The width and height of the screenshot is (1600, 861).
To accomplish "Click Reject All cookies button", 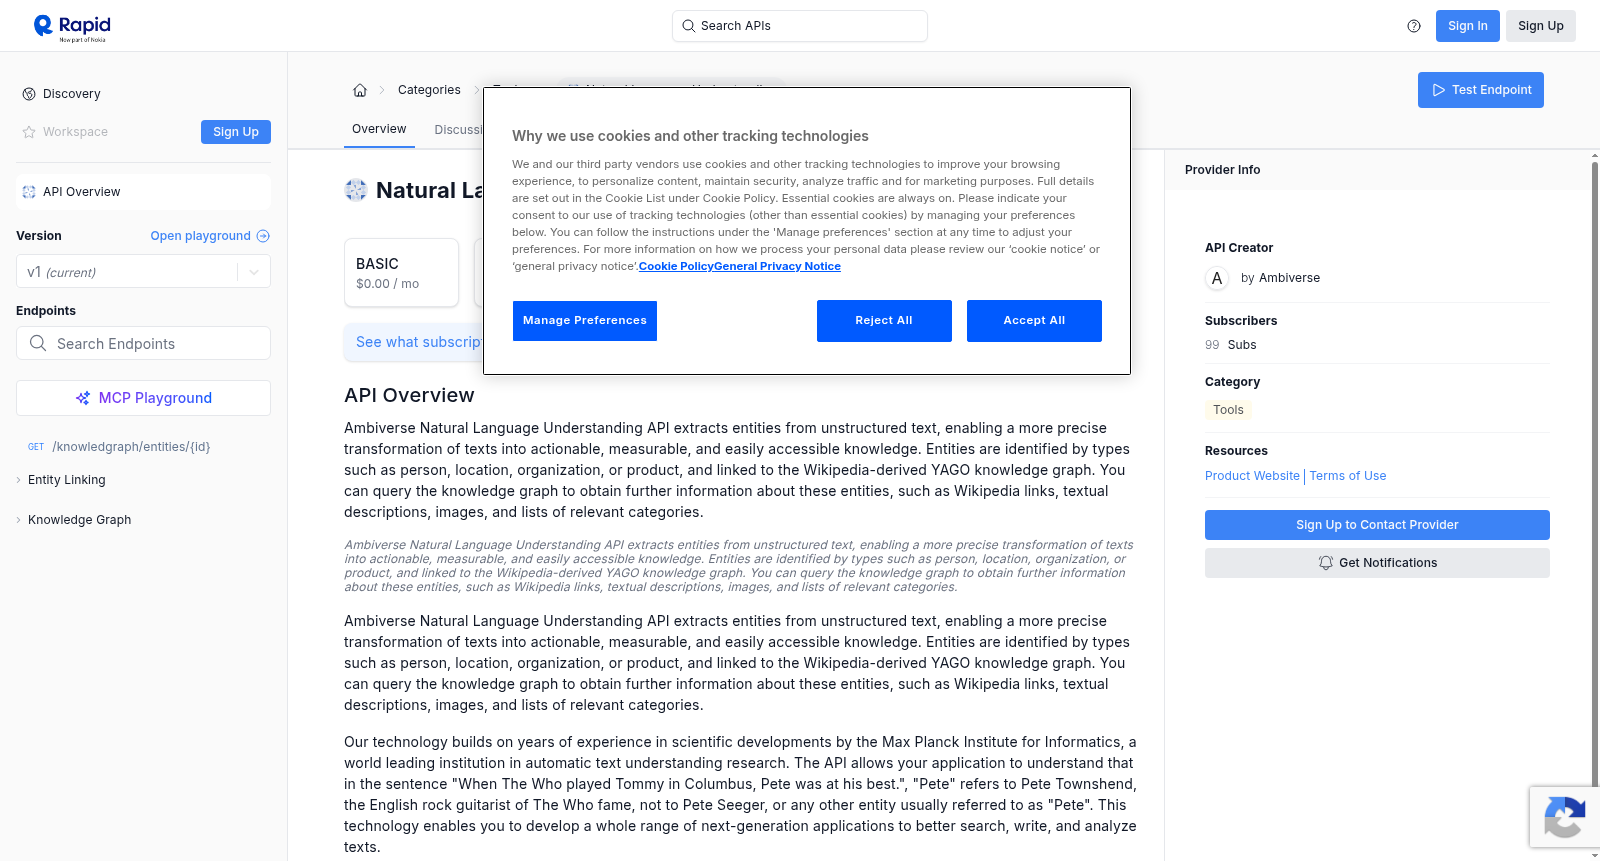I will click(x=884, y=321).
